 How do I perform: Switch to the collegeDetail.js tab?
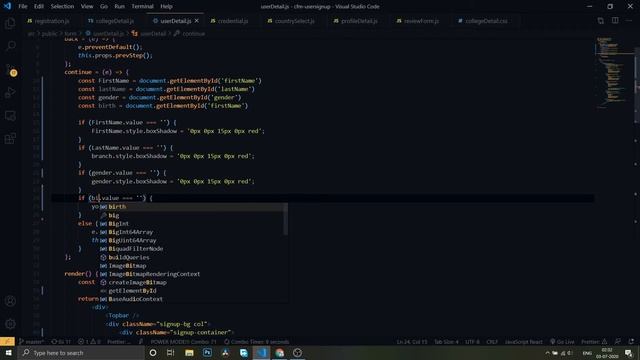111,21
